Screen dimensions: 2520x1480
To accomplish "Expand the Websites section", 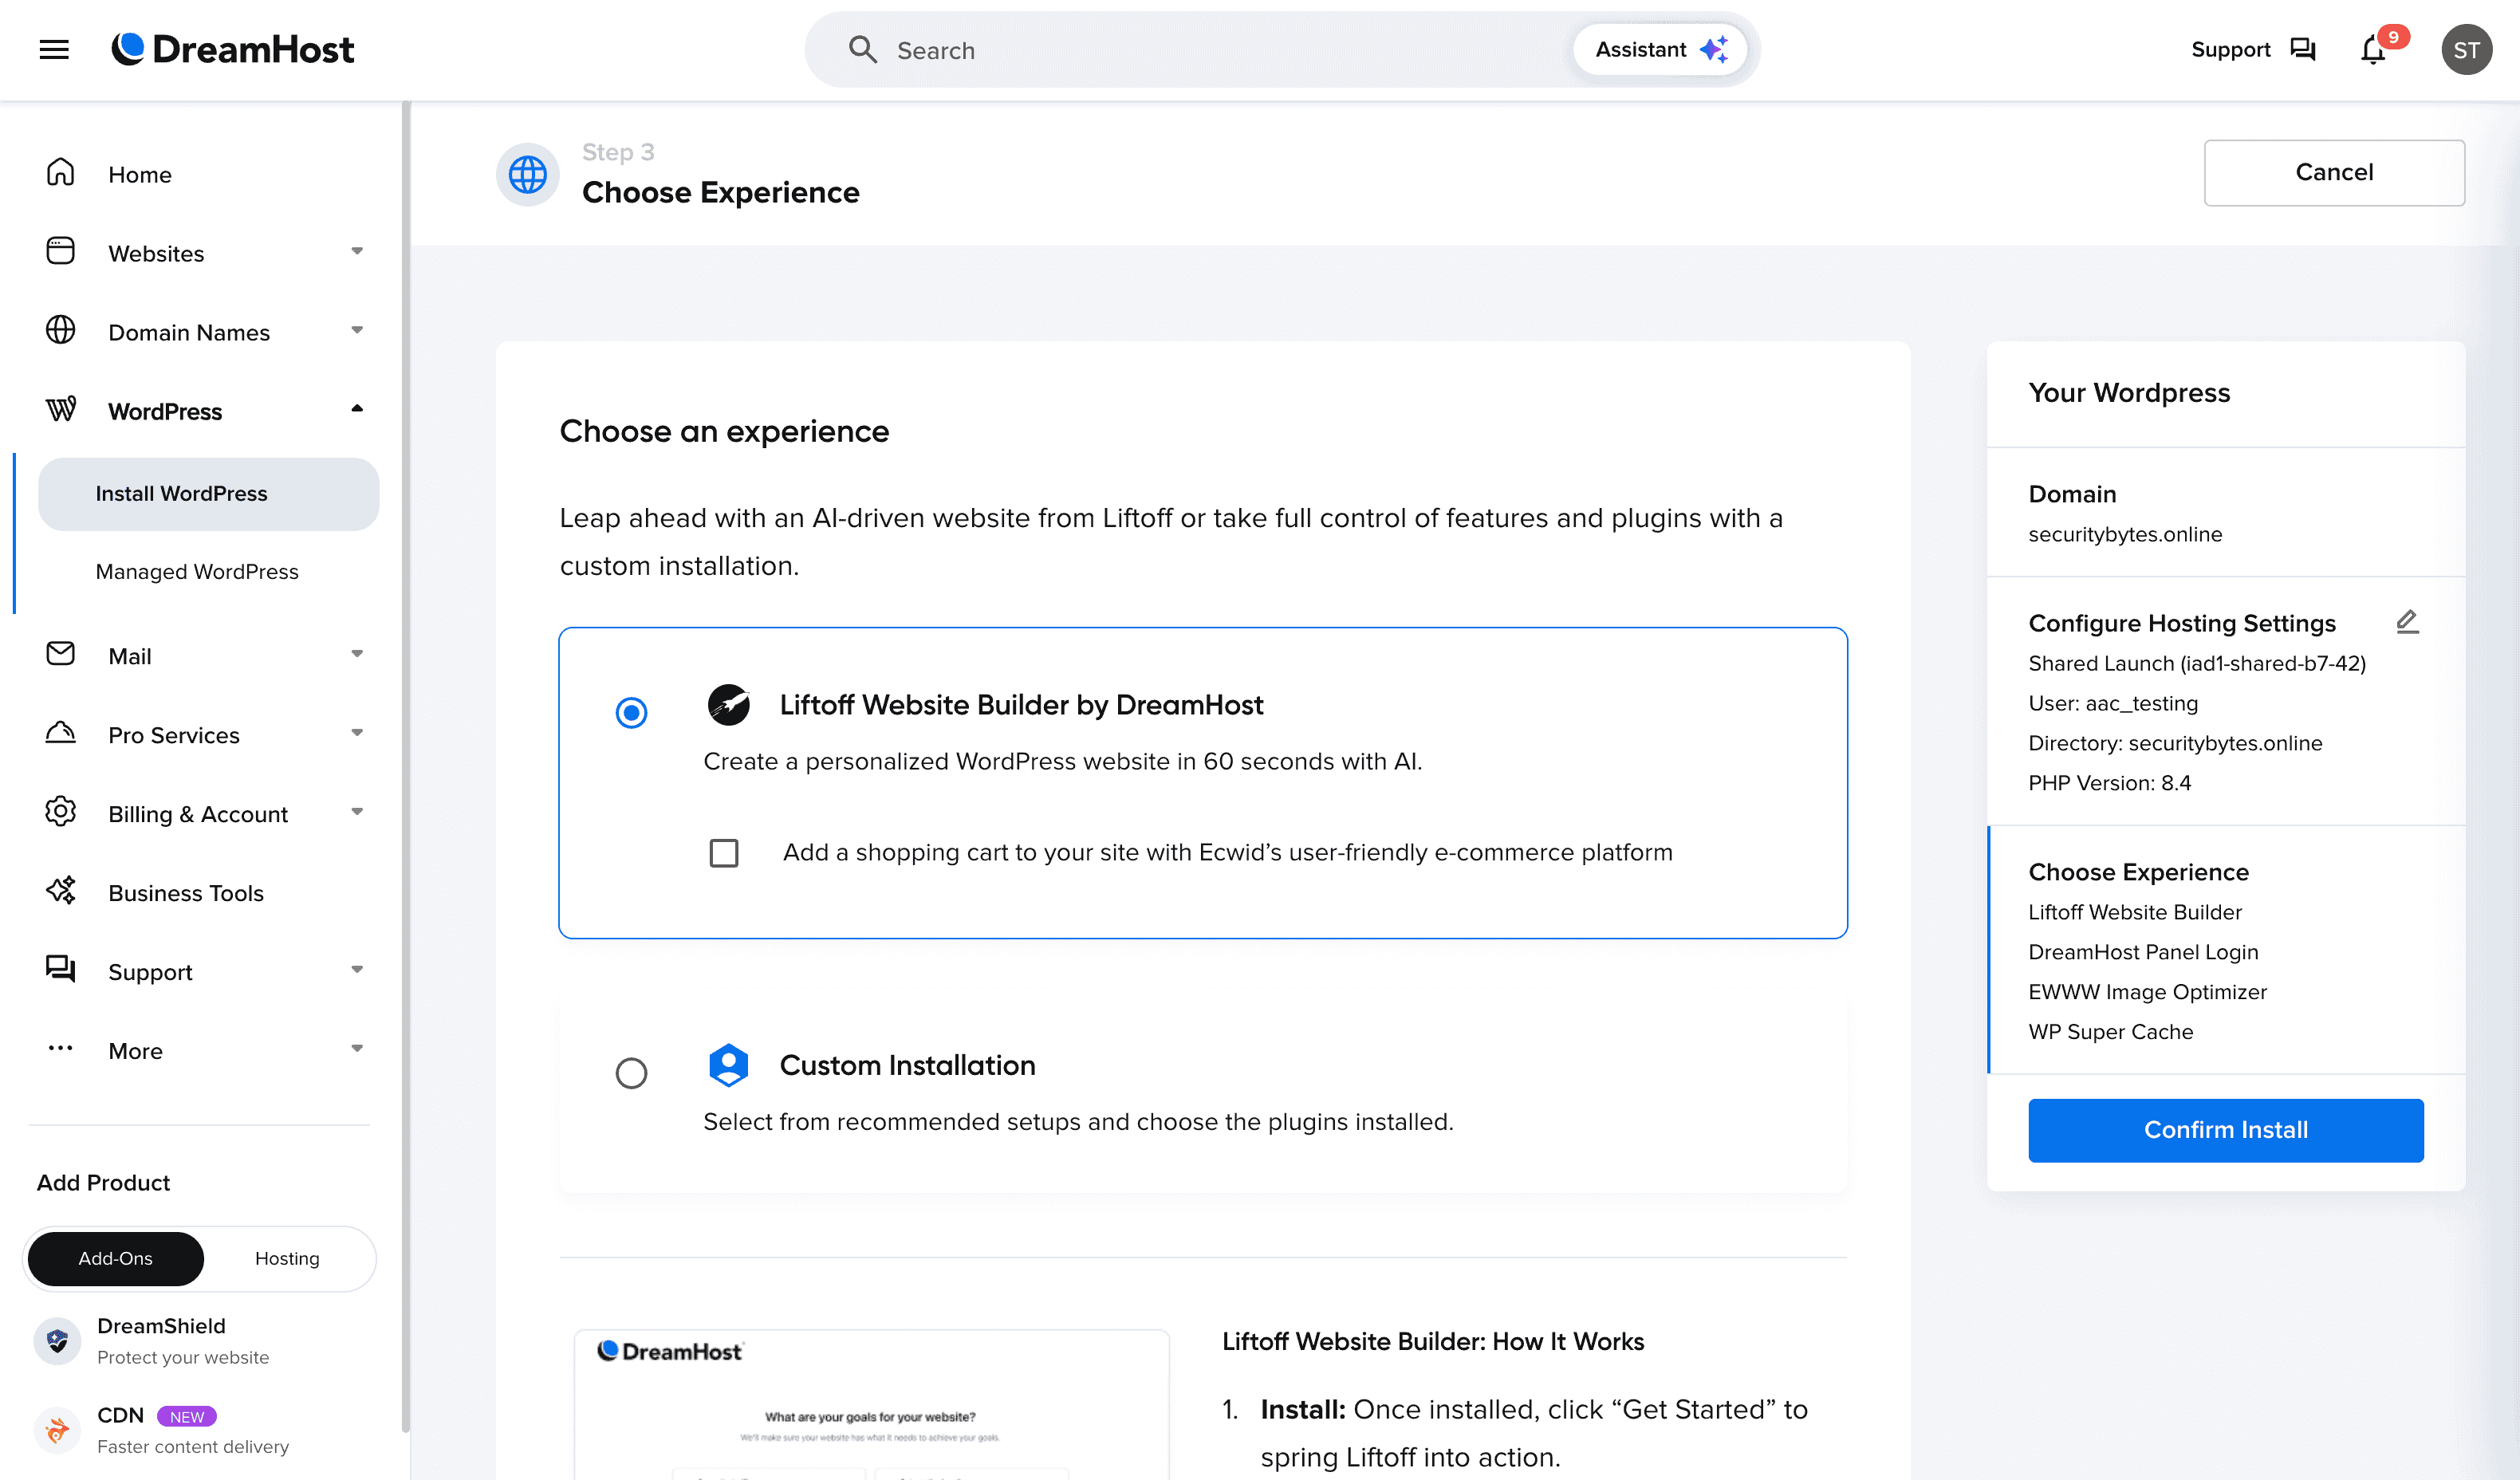I will (356, 252).
